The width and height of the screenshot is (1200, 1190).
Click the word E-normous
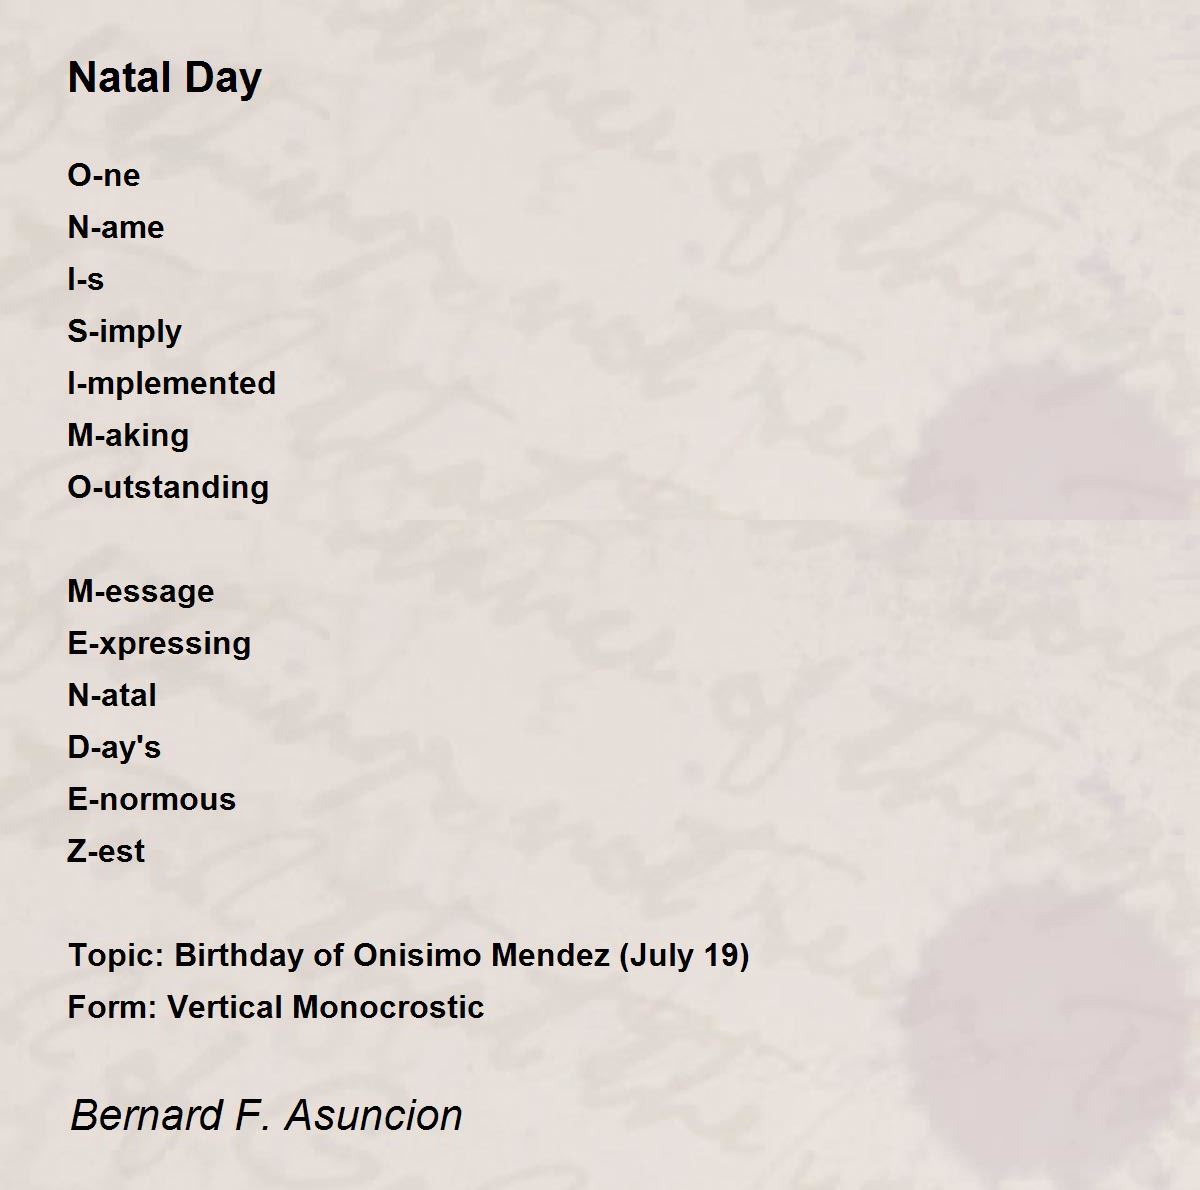tap(152, 799)
